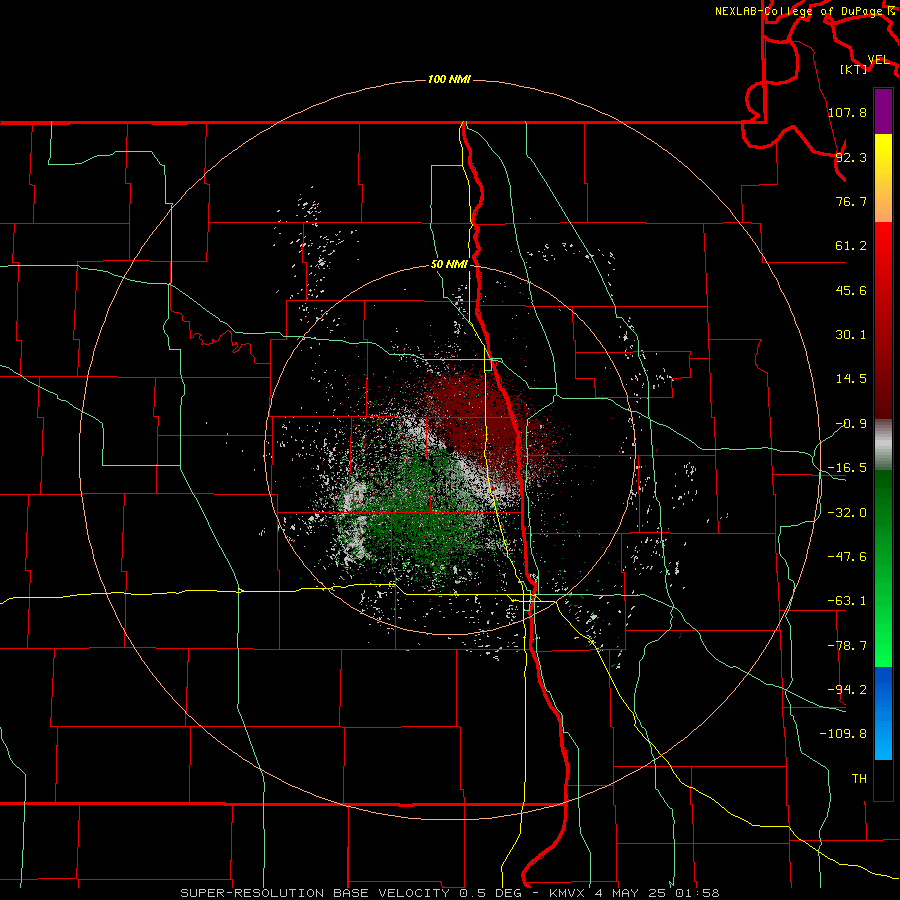Click the 4 MAY 25 01:58 timestamp
The width and height of the screenshot is (900, 900).
pyautogui.click(x=657, y=893)
